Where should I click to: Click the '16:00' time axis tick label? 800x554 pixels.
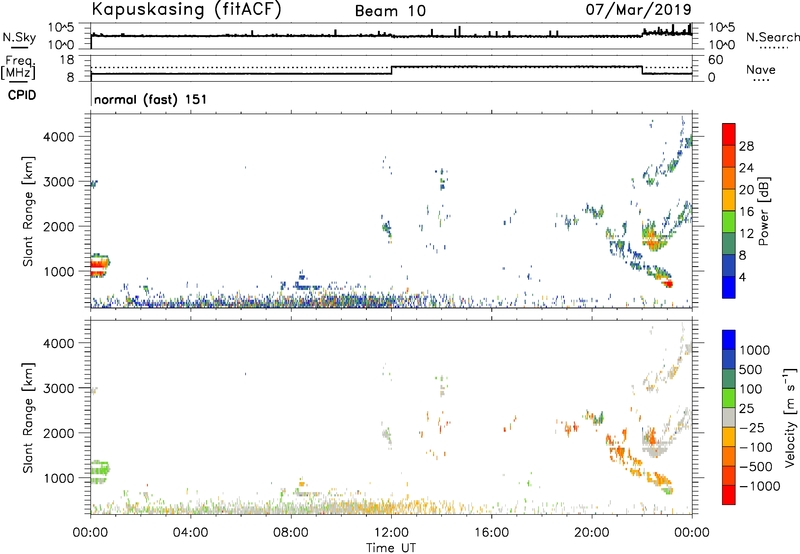pos(491,533)
